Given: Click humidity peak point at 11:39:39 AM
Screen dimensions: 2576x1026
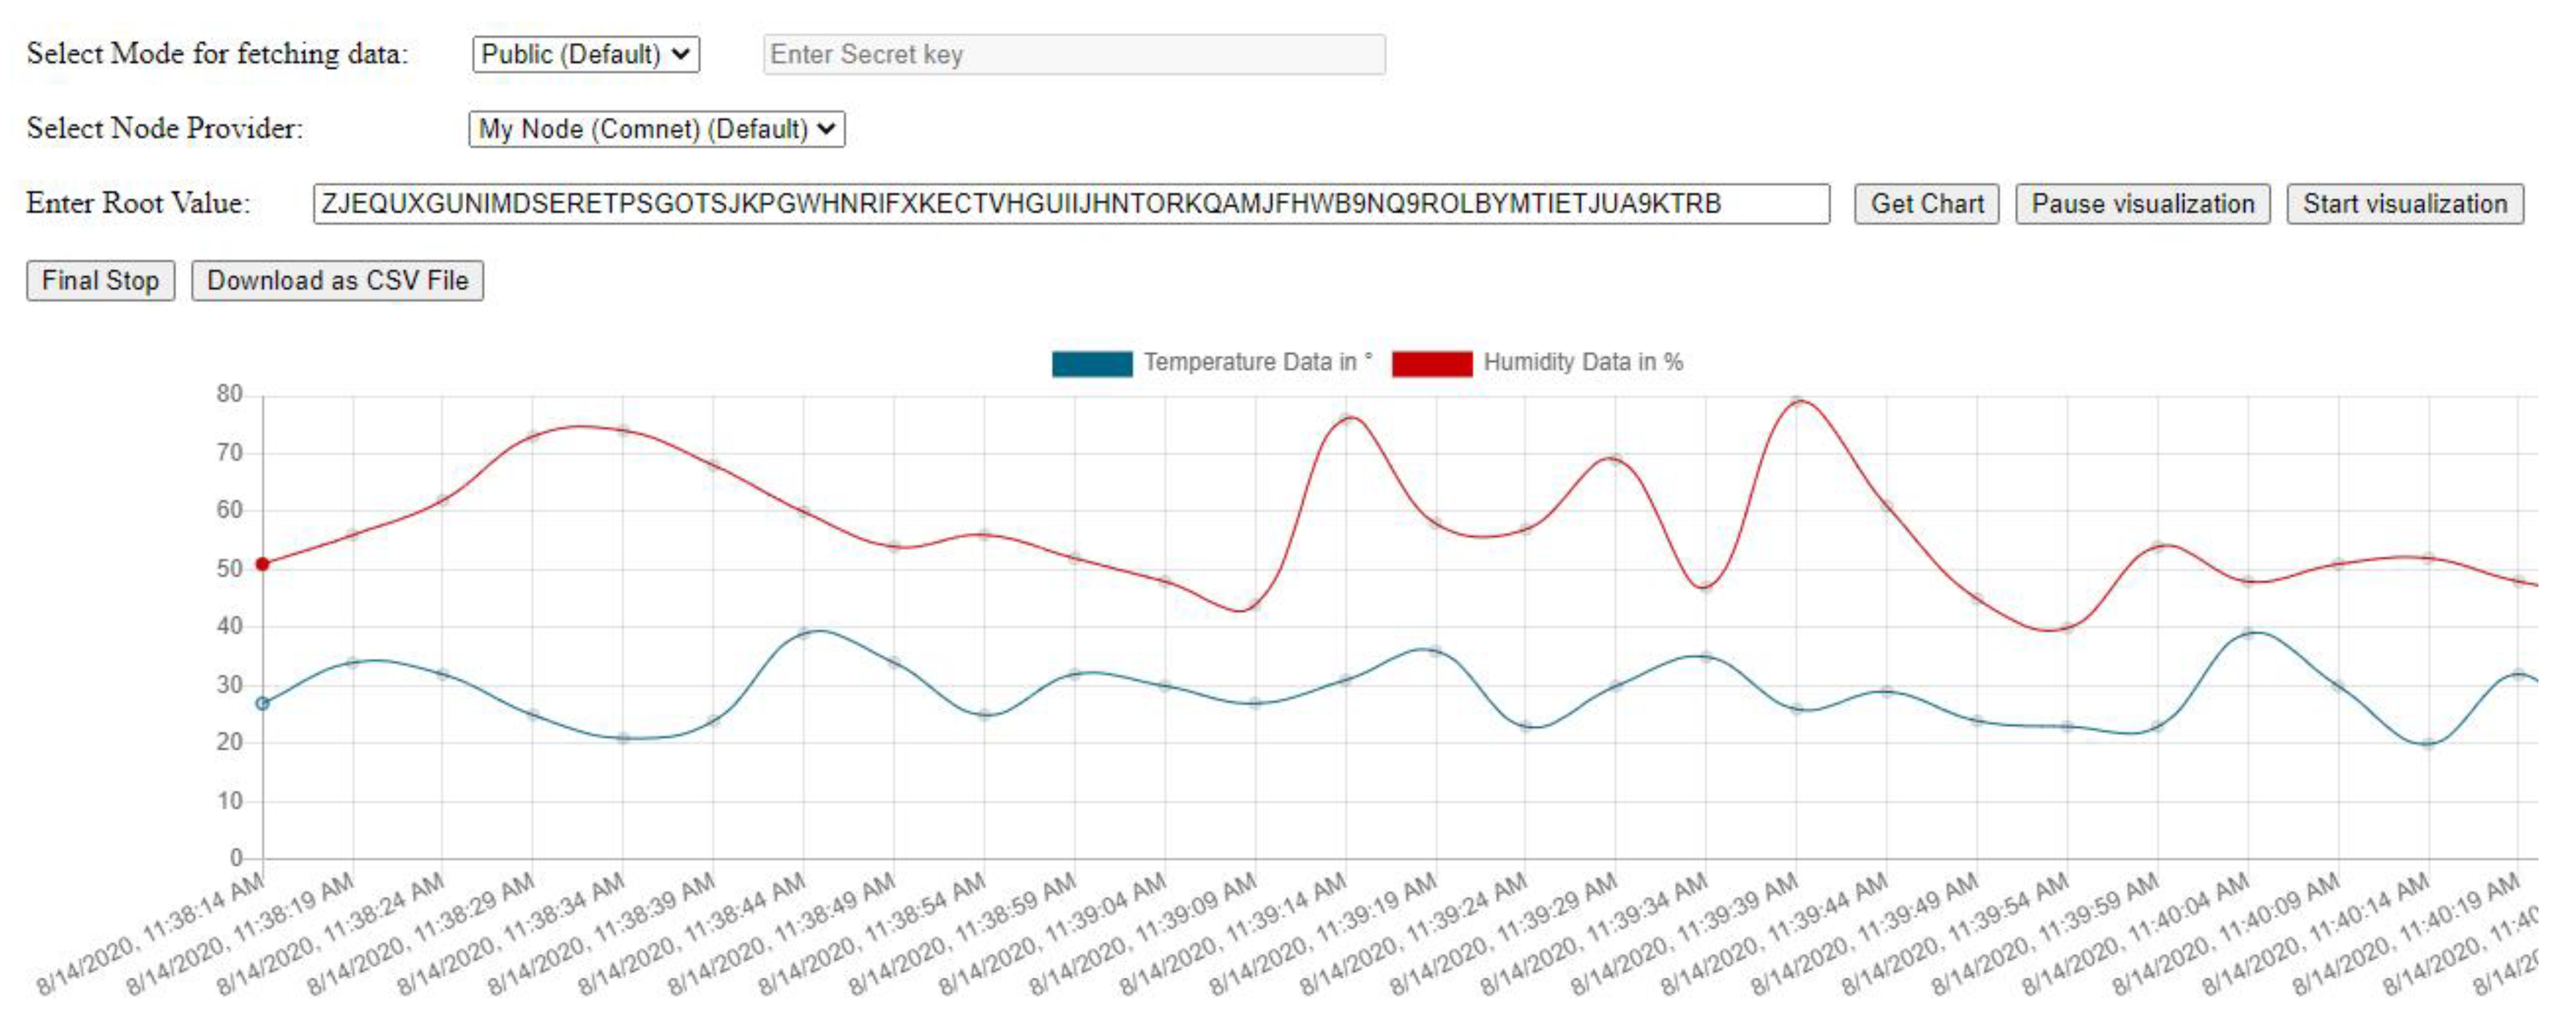Looking at the screenshot, I should point(1796,402).
